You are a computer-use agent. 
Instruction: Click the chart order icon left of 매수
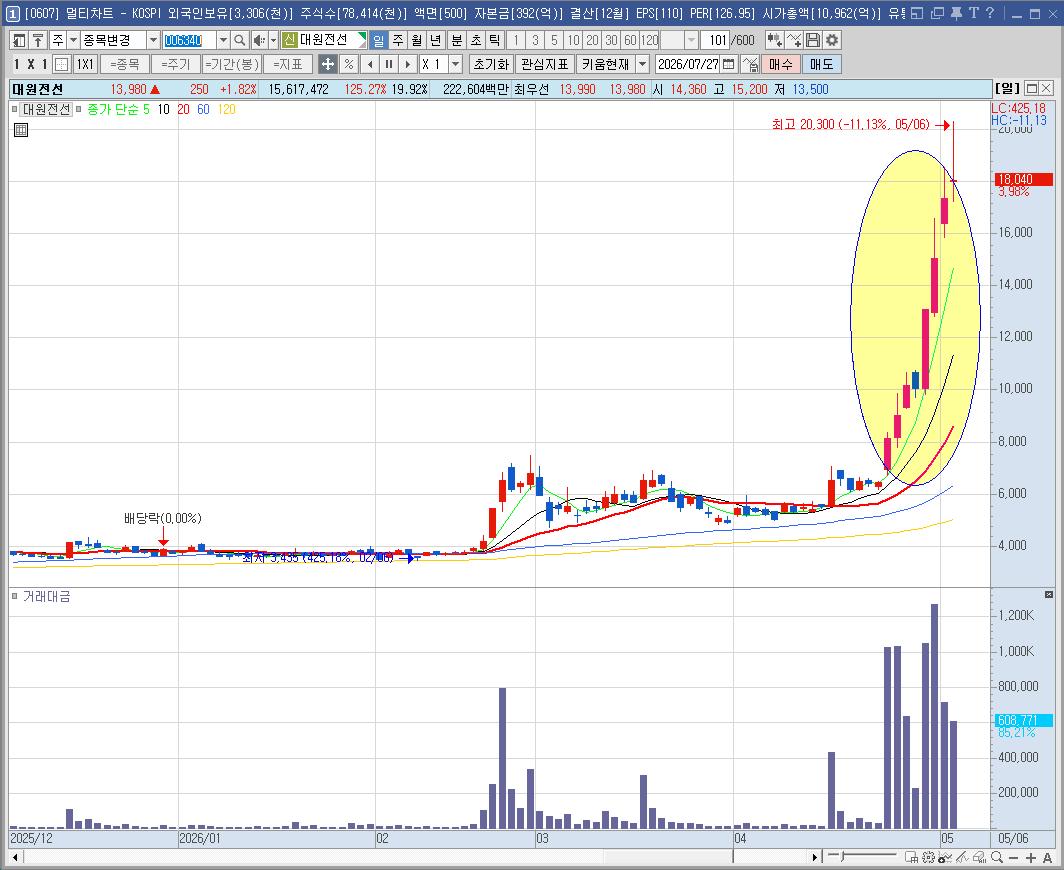tap(750, 64)
